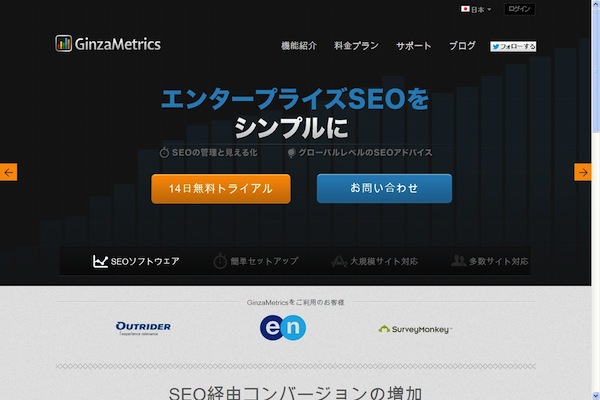Click the GinzaMetrics wordmark text

tap(118, 44)
